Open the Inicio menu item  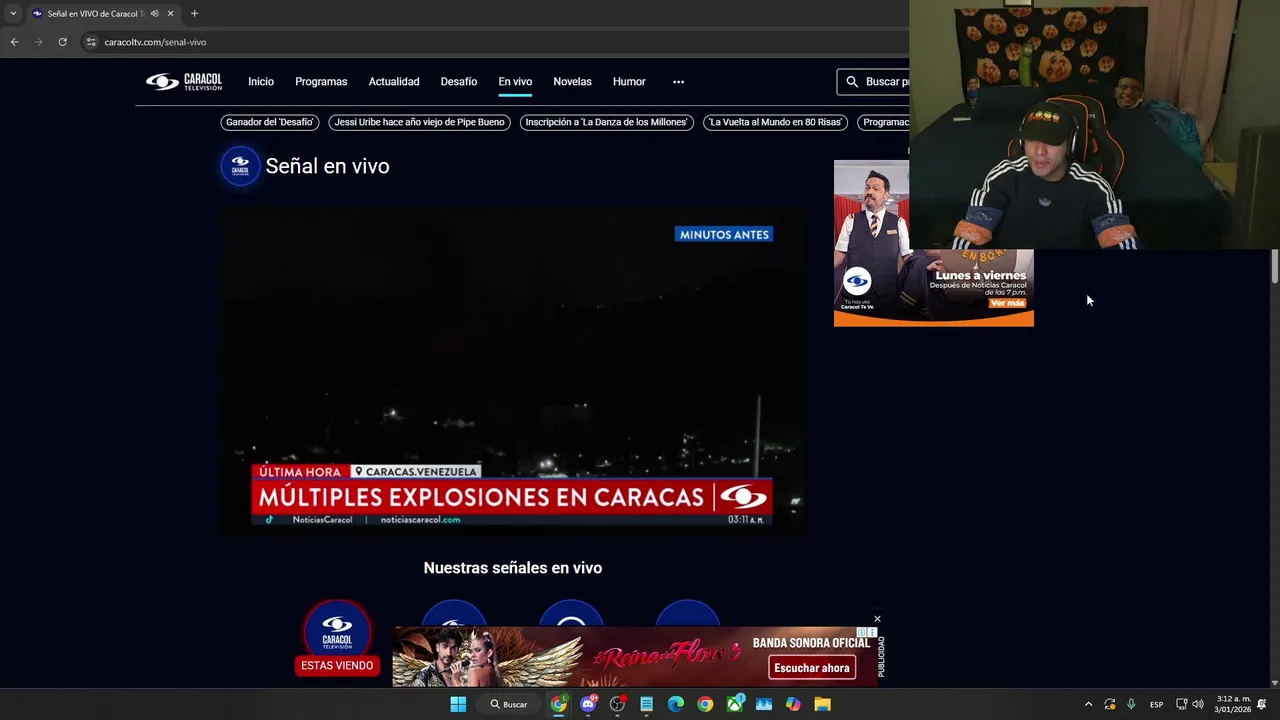coord(261,82)
